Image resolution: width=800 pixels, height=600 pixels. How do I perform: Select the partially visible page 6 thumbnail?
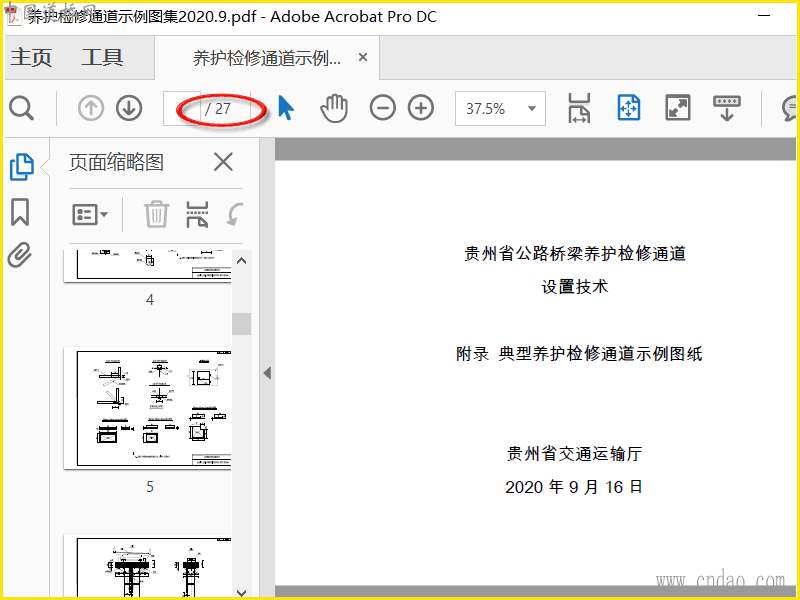tap(148, 565)
